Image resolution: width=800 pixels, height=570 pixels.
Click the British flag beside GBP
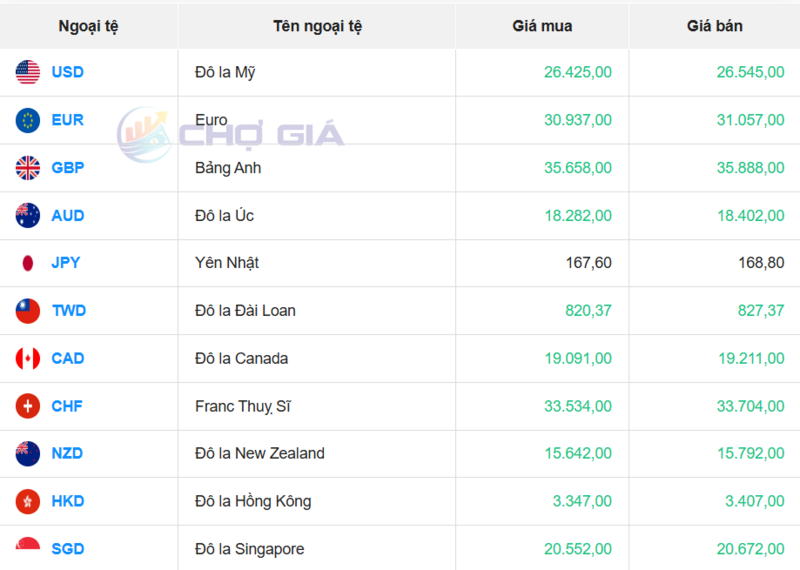click(28, 168)
